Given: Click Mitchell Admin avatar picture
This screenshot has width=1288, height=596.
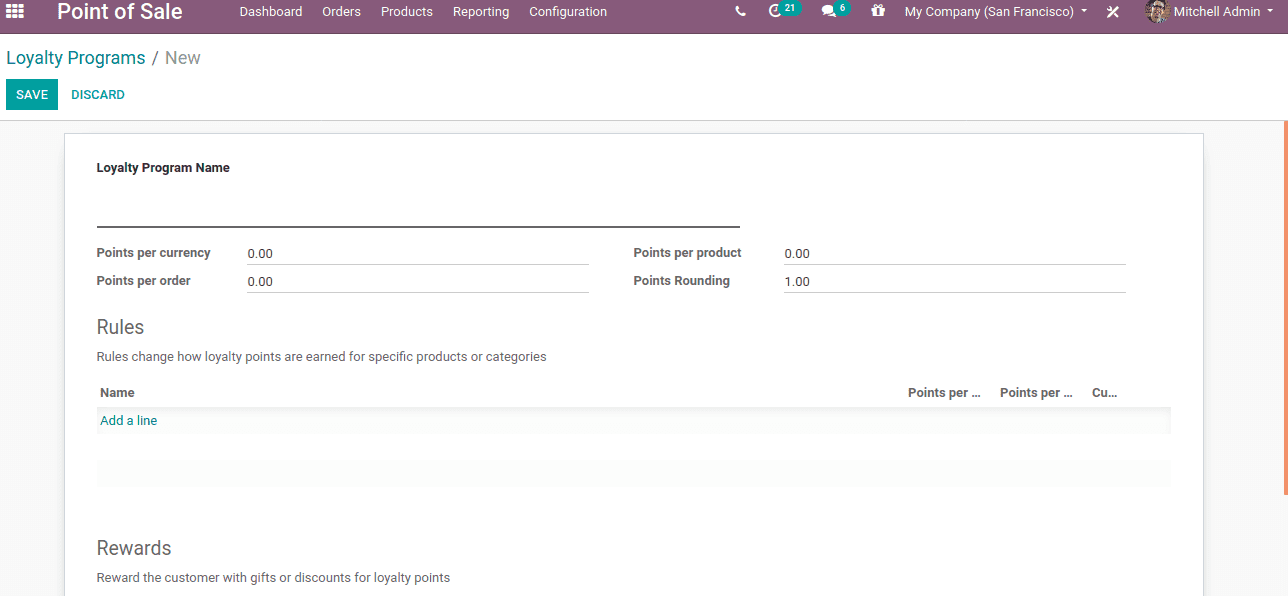Looking at the screenshot, I should (1158, 12).
